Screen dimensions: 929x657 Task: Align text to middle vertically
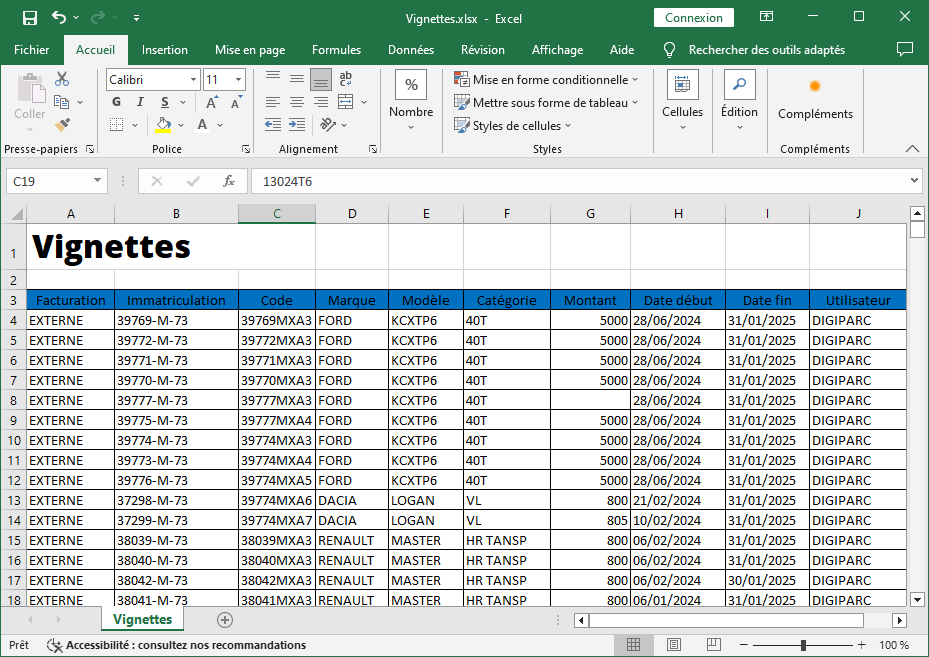[x=297, y=78]
